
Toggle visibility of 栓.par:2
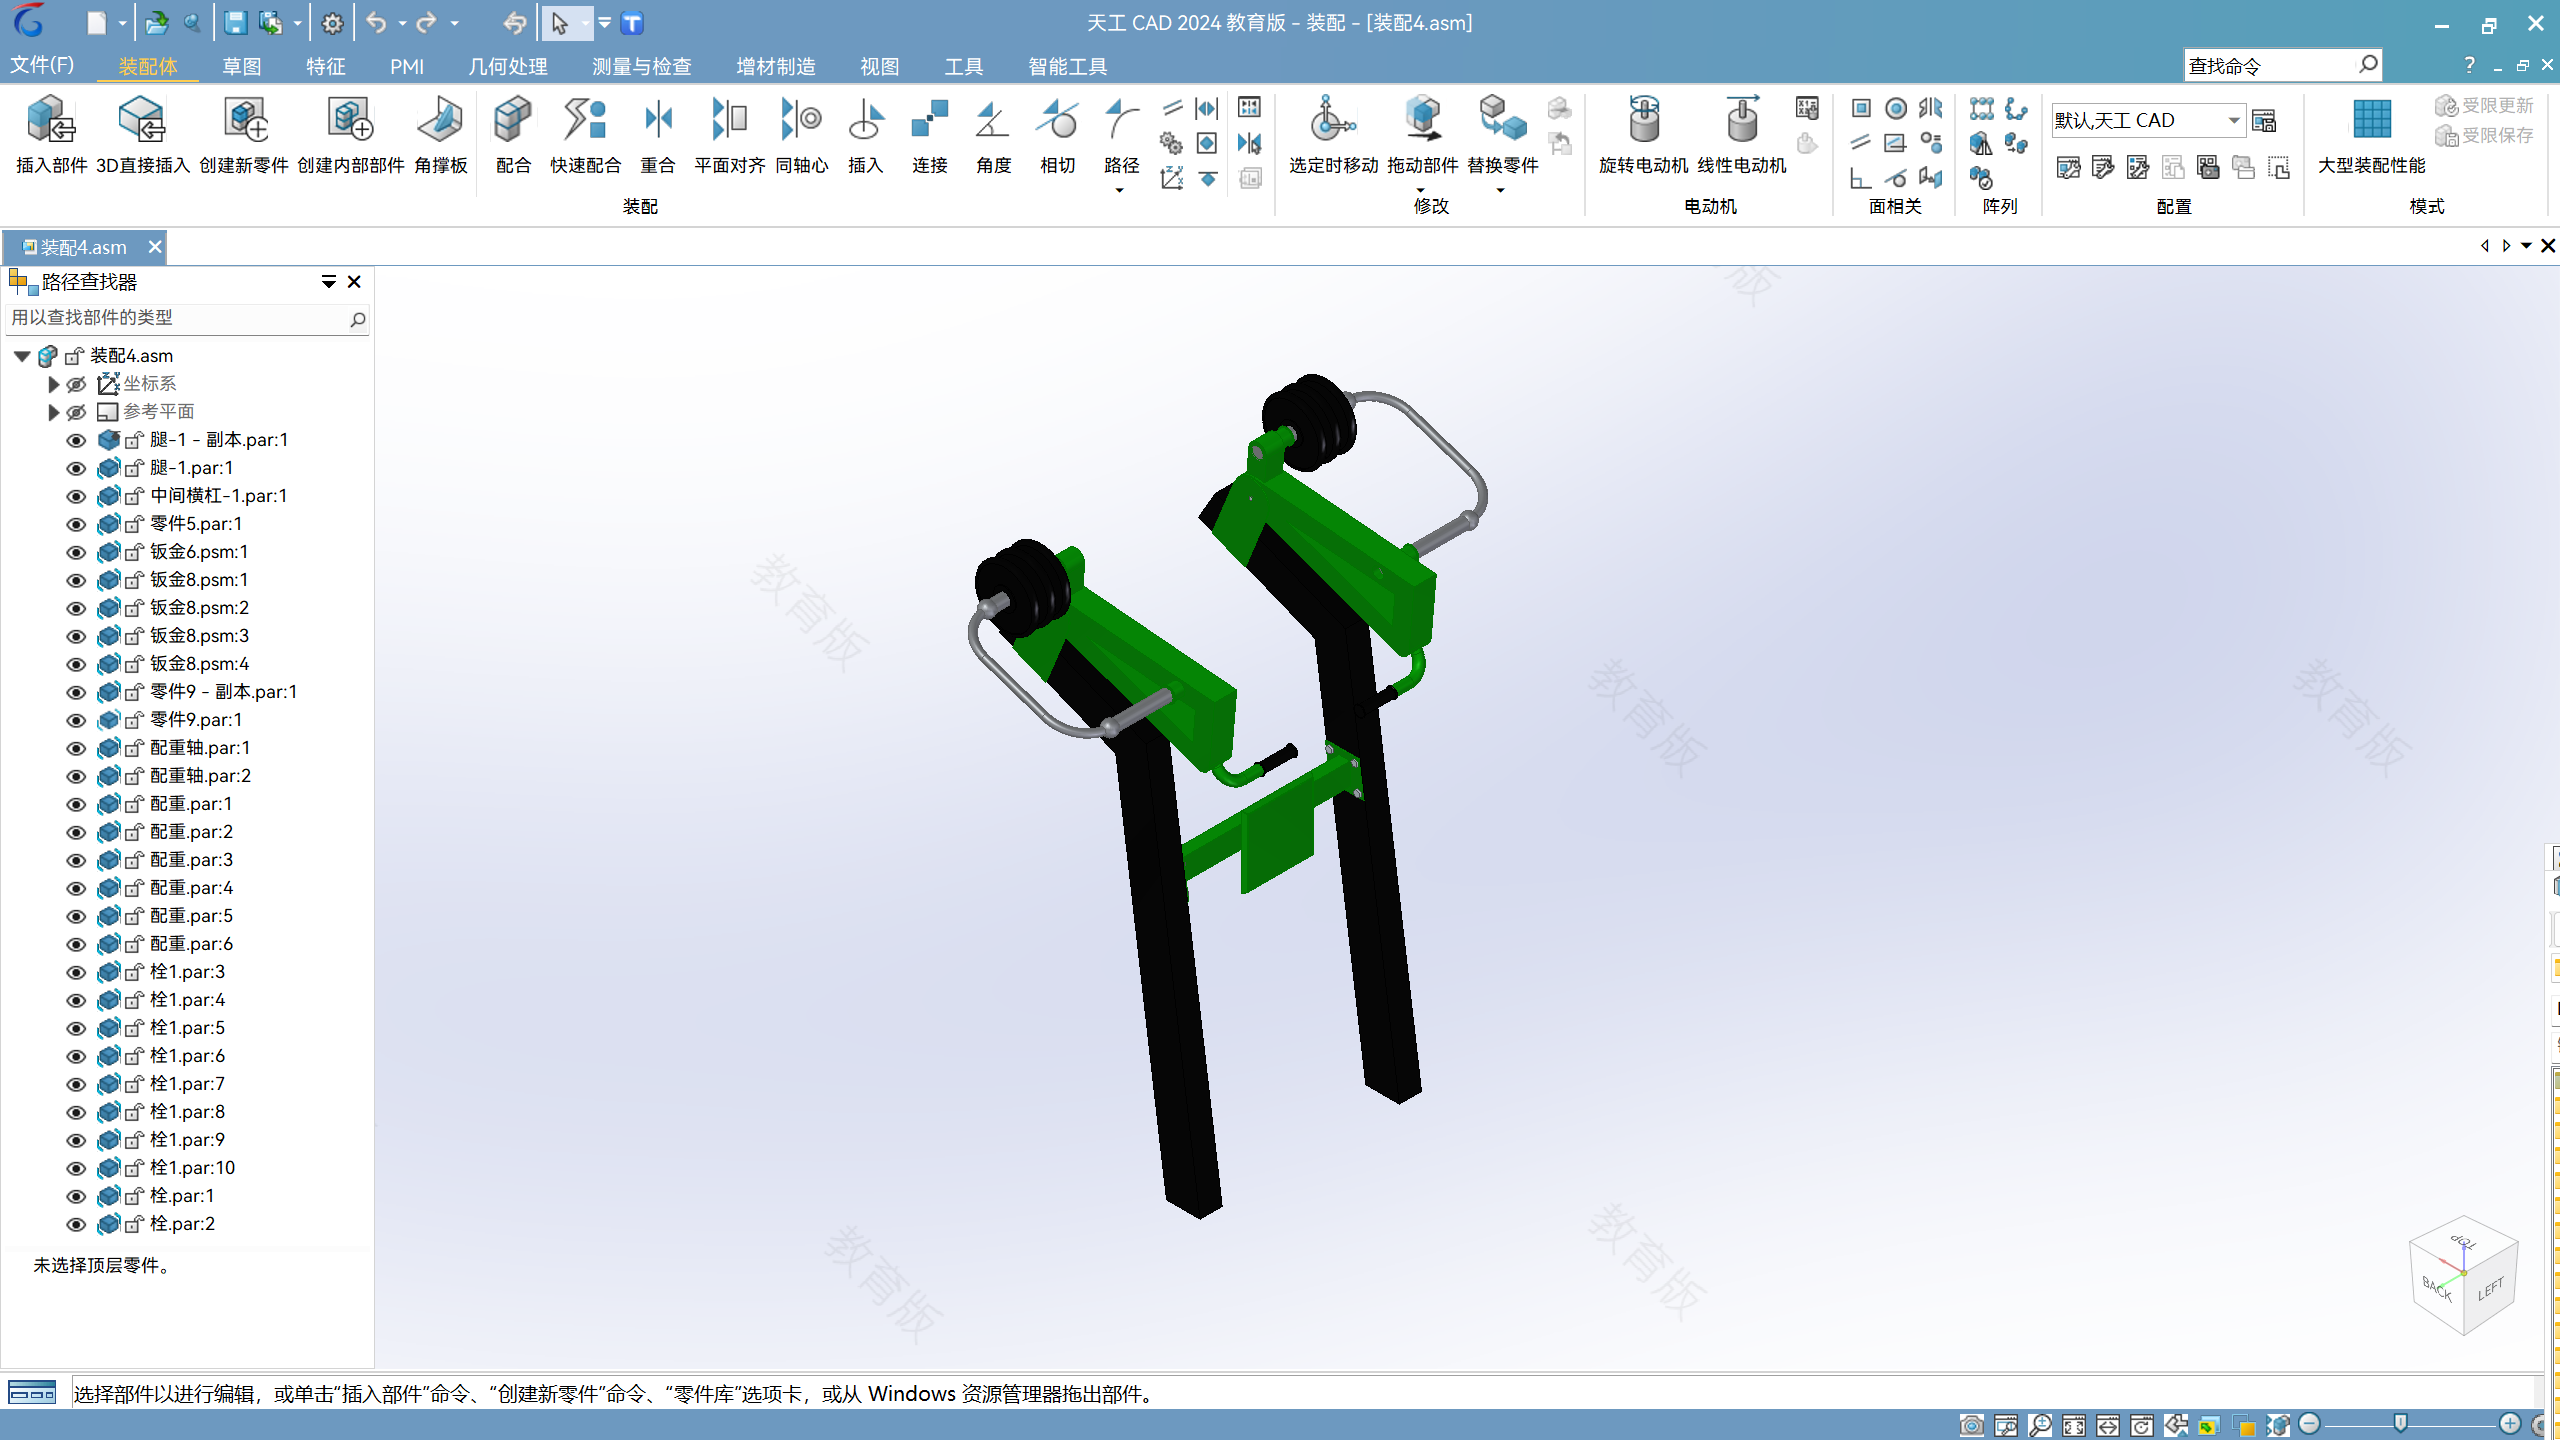point(76,1224)
